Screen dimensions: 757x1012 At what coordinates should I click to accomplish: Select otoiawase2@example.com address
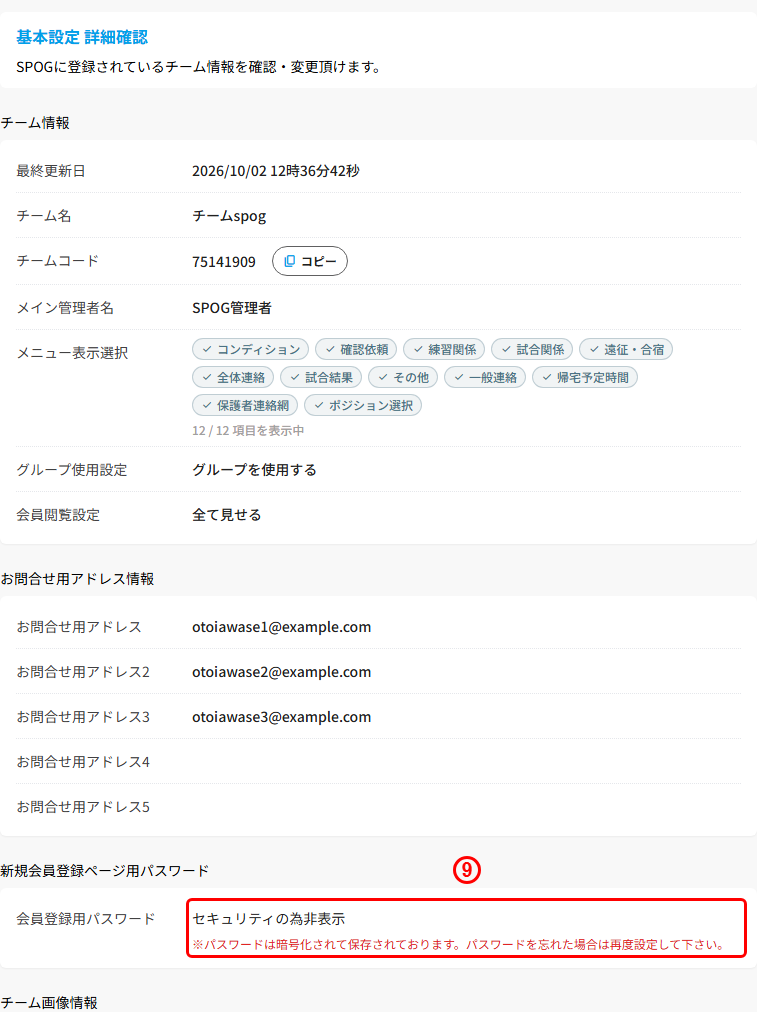pos(281,672)
